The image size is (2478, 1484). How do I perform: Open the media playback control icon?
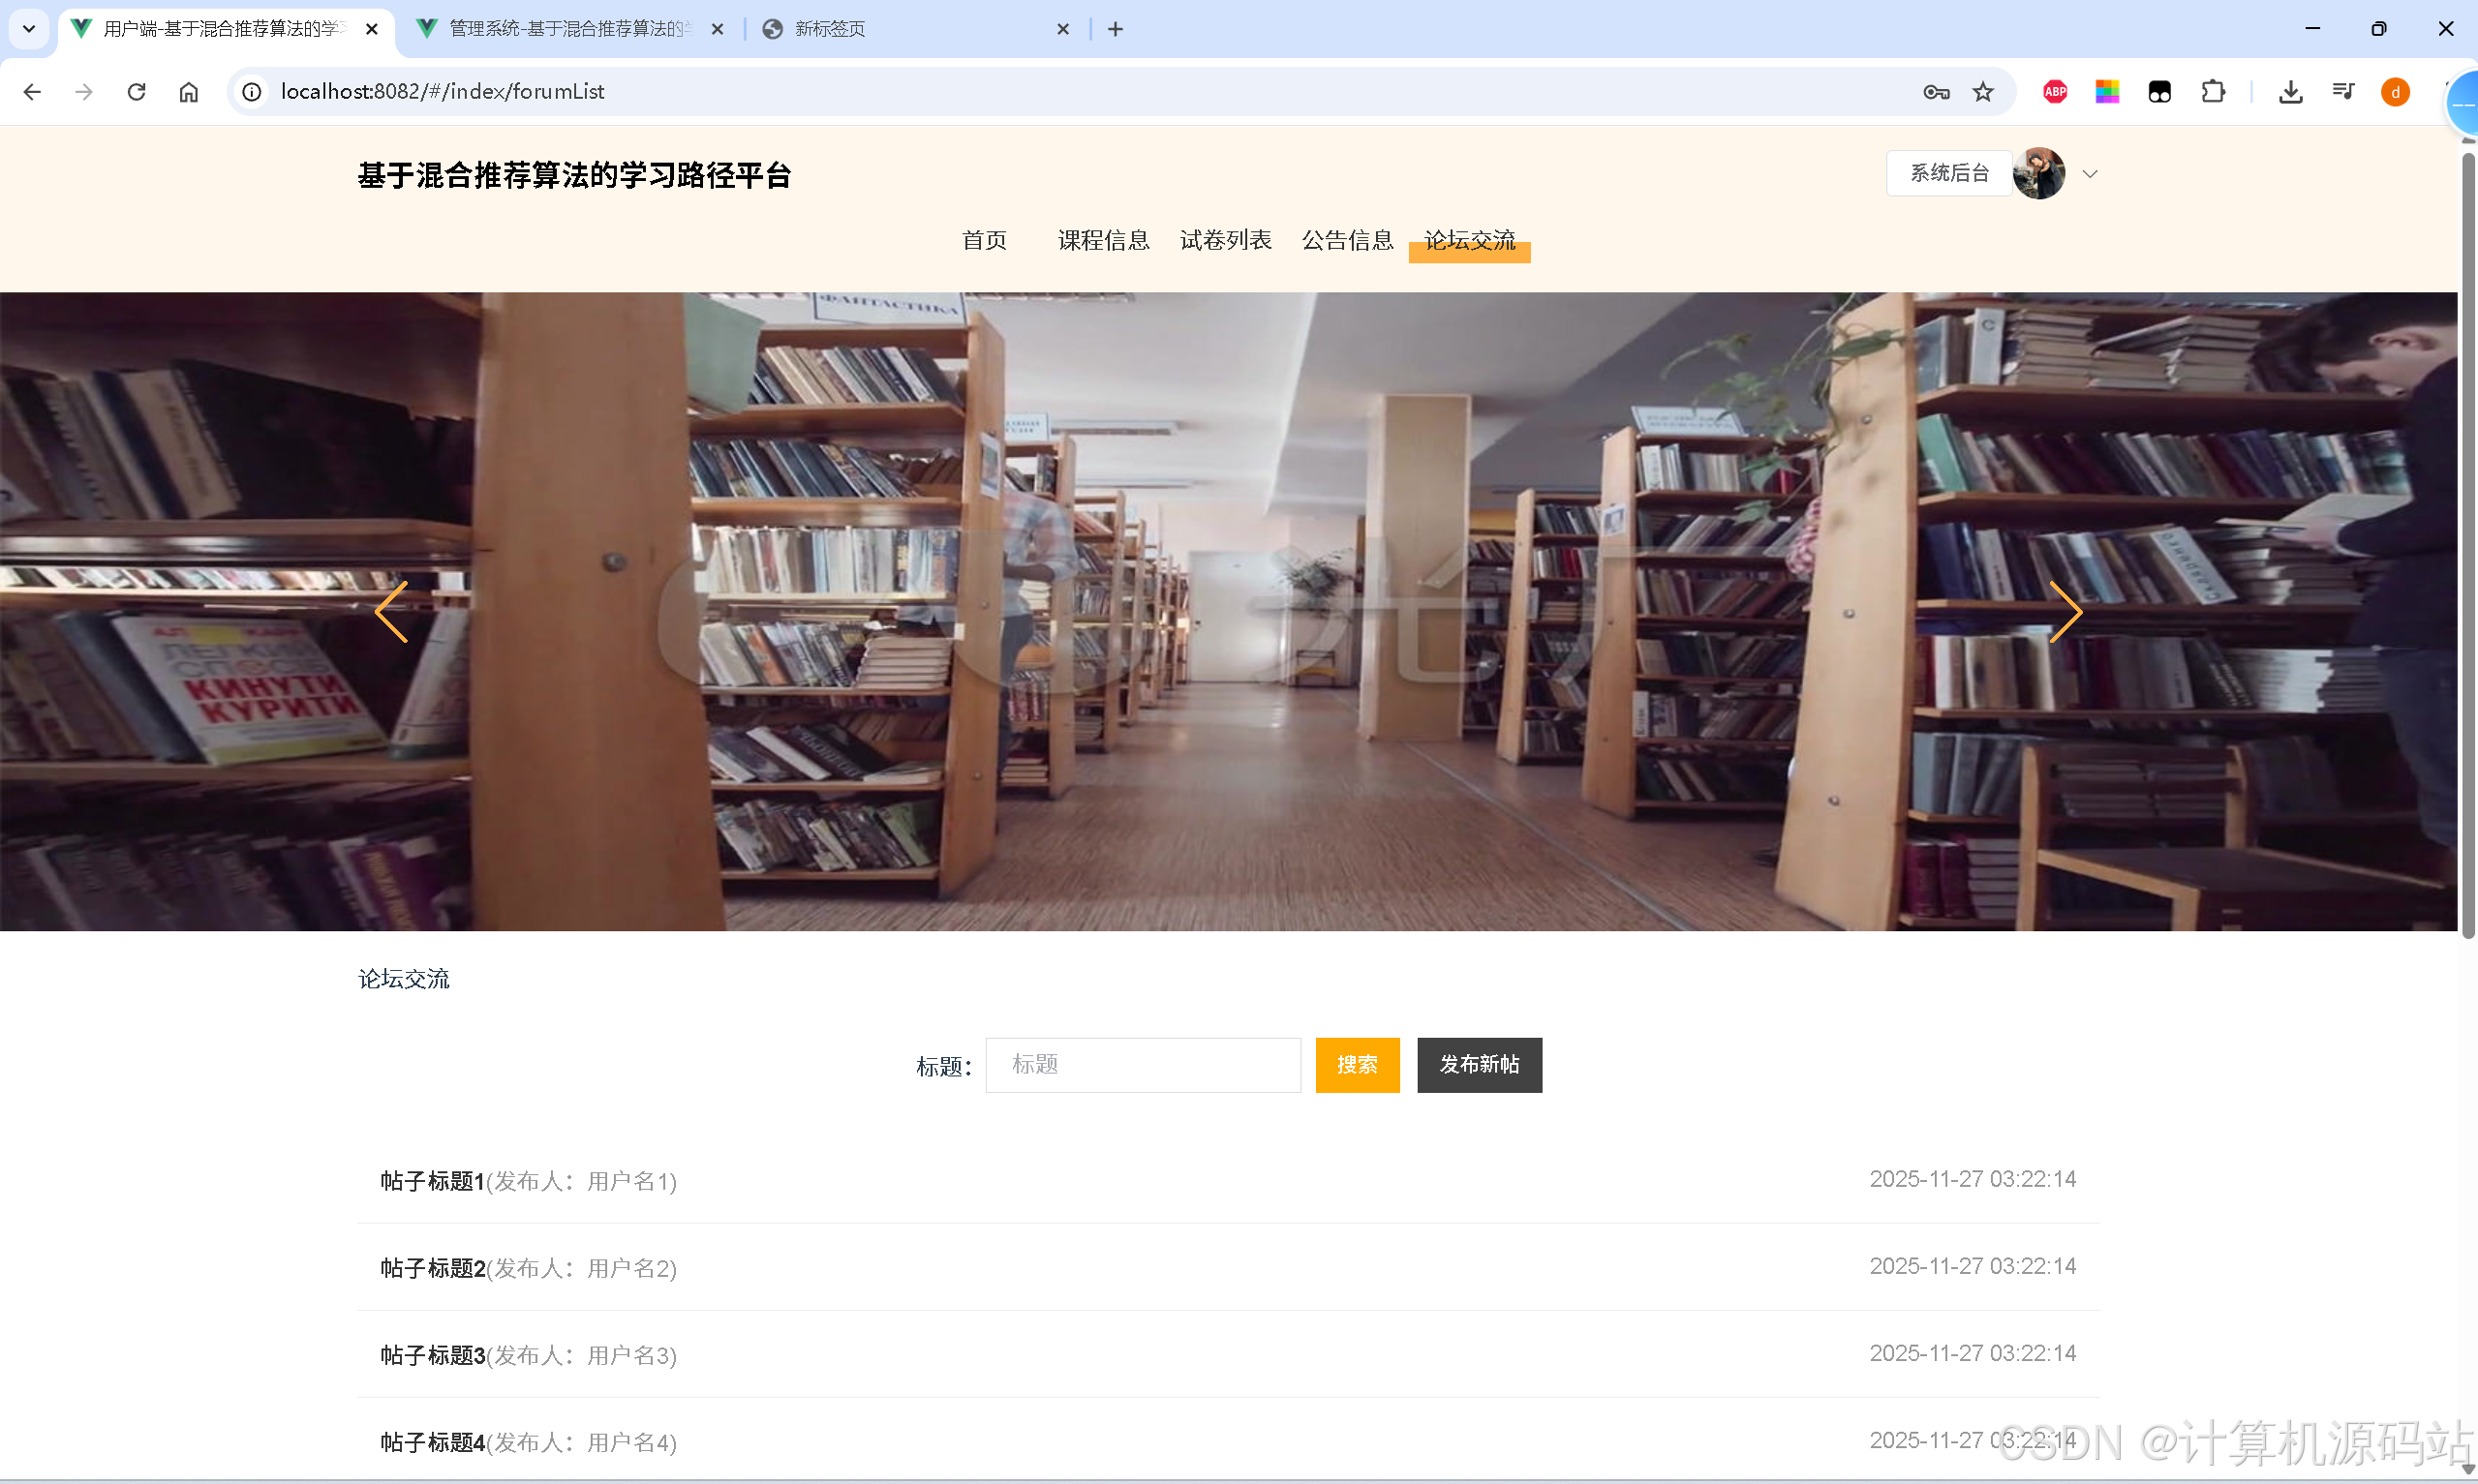2343,91
